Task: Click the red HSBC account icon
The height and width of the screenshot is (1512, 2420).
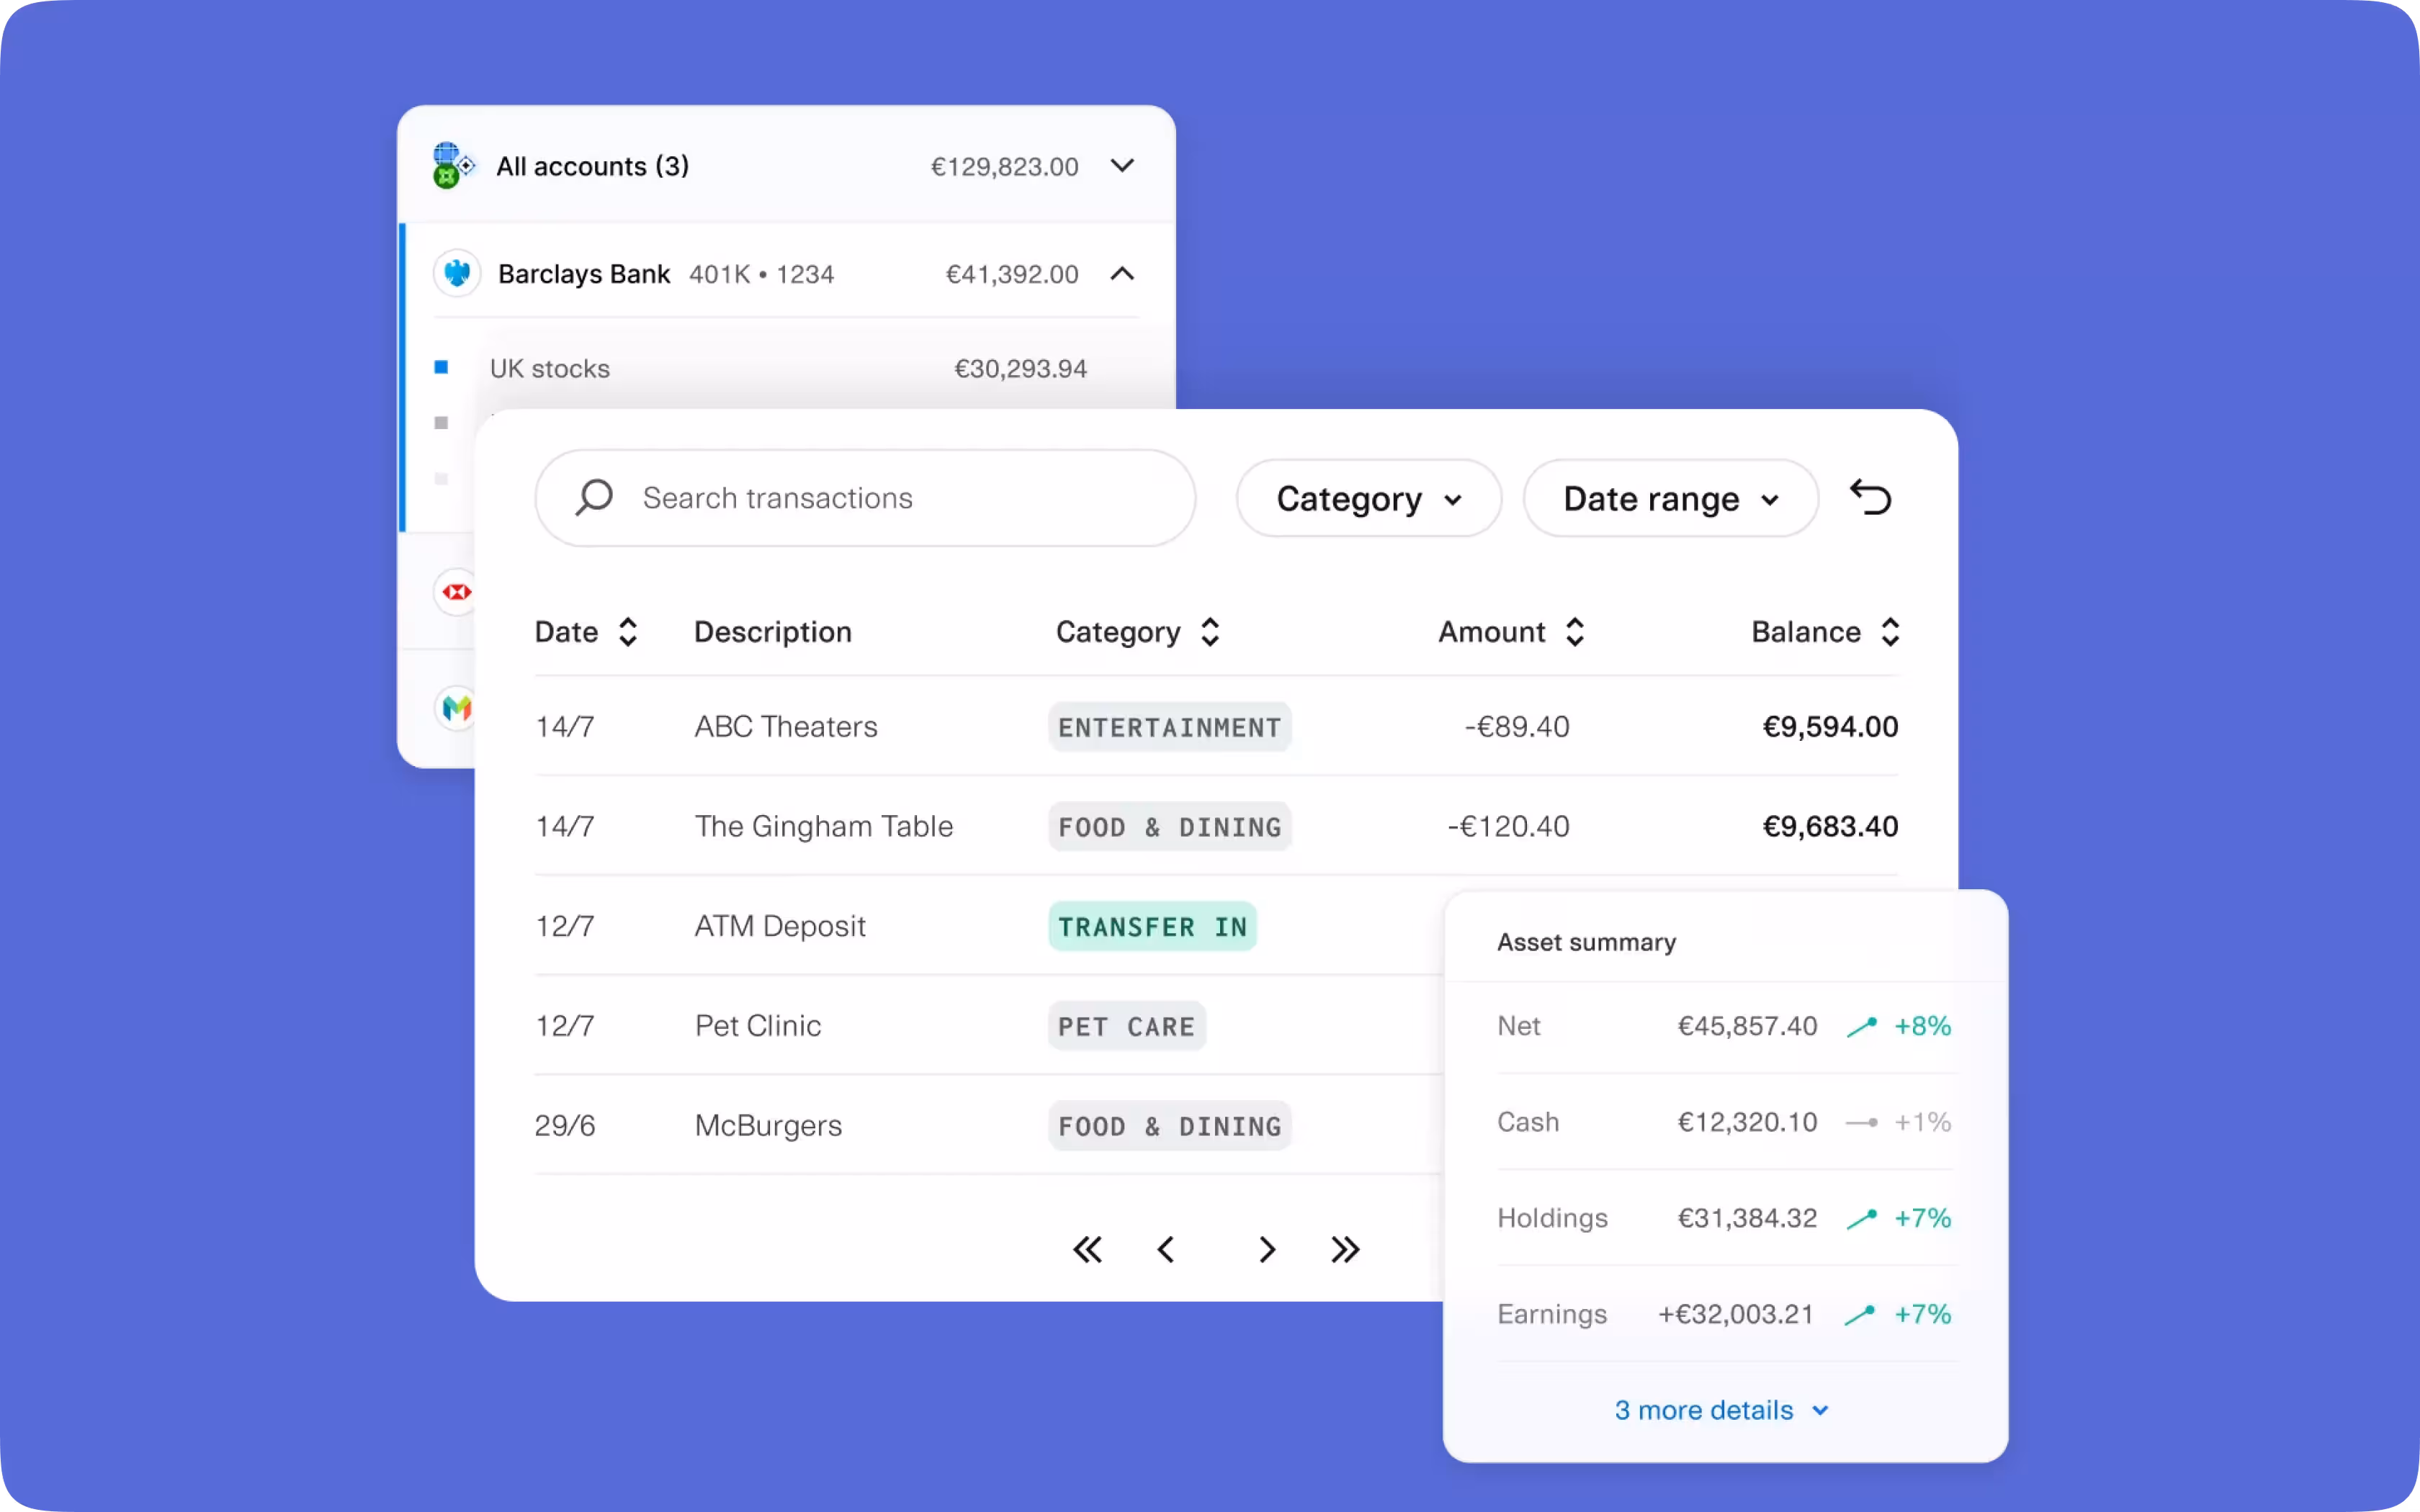Action: (456, 592)
